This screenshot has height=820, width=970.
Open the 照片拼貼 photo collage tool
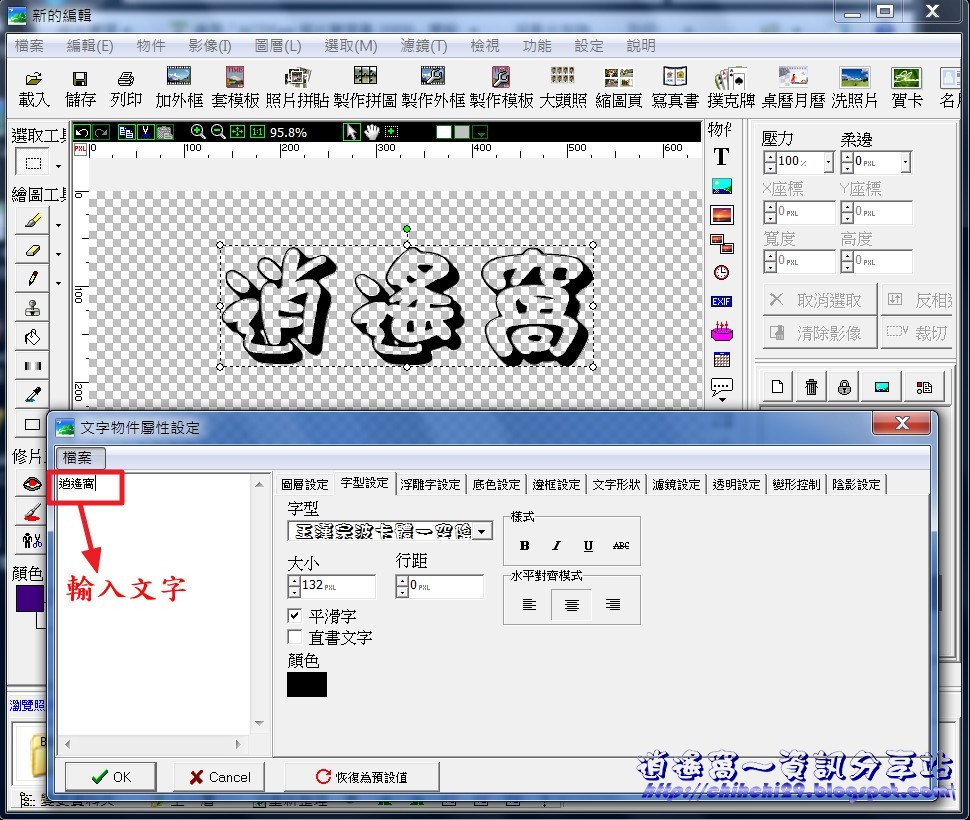(298, 88)
